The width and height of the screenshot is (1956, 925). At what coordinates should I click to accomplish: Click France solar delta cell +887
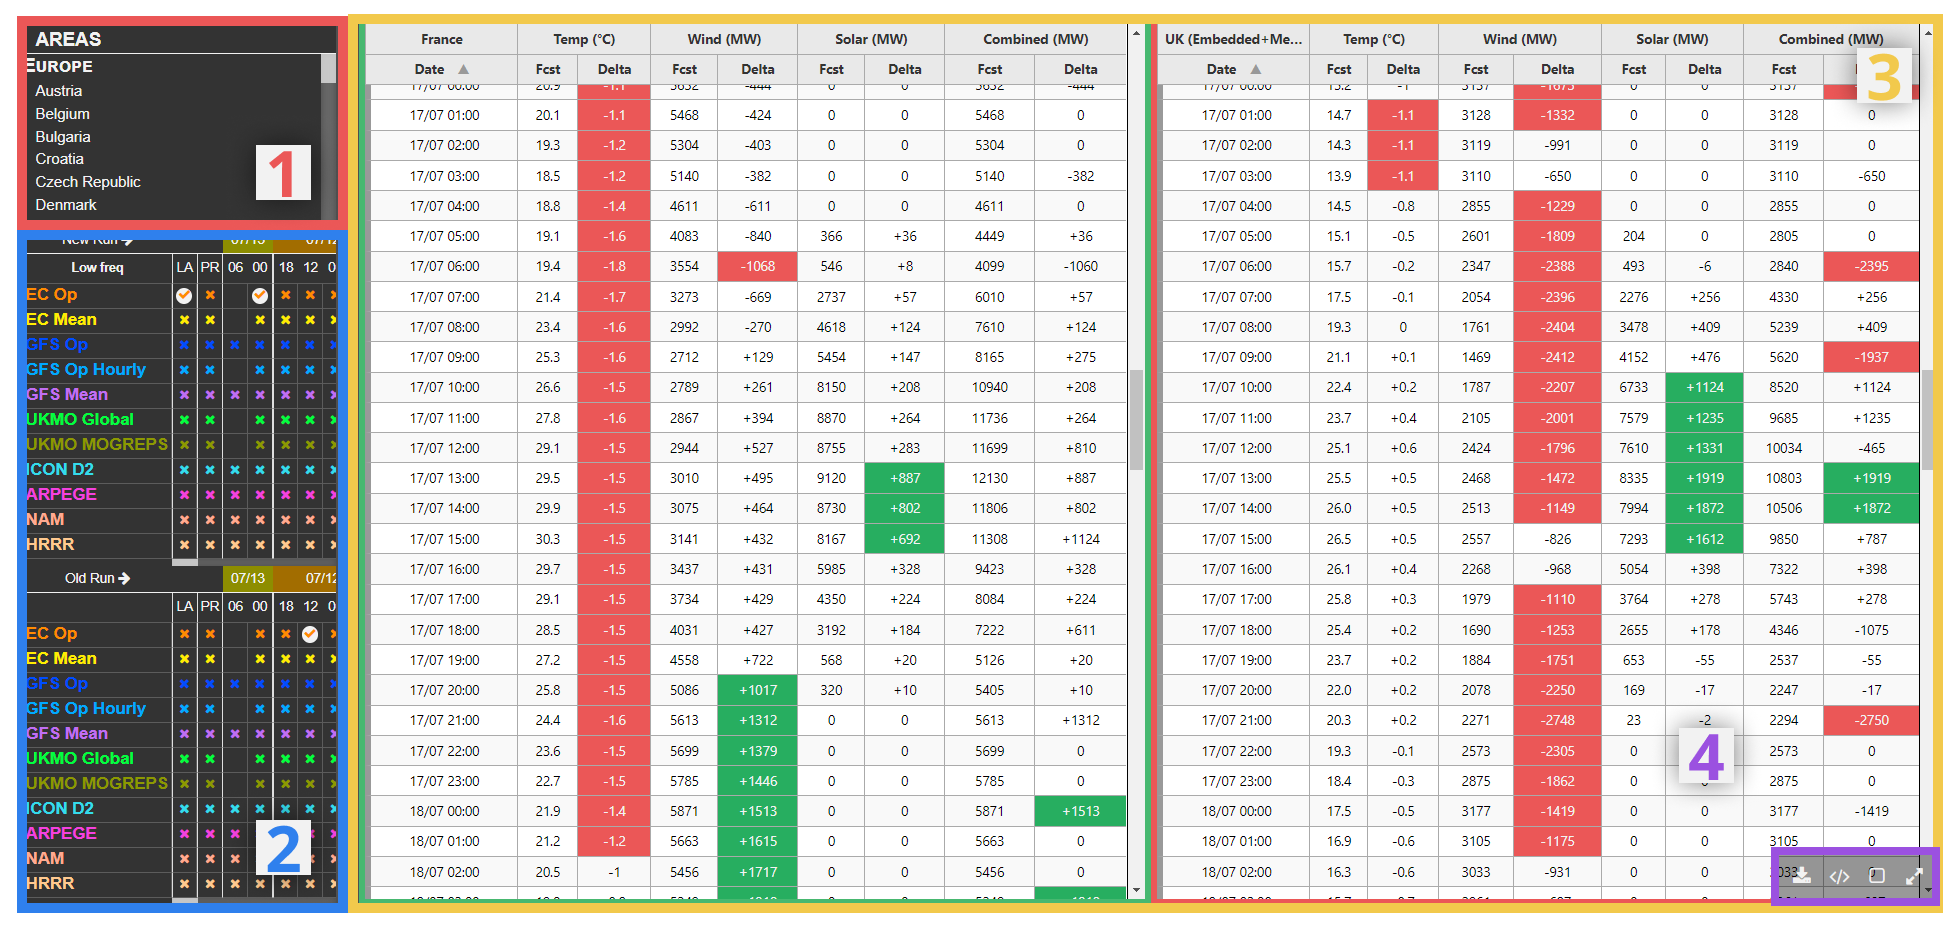pos(905,478)
